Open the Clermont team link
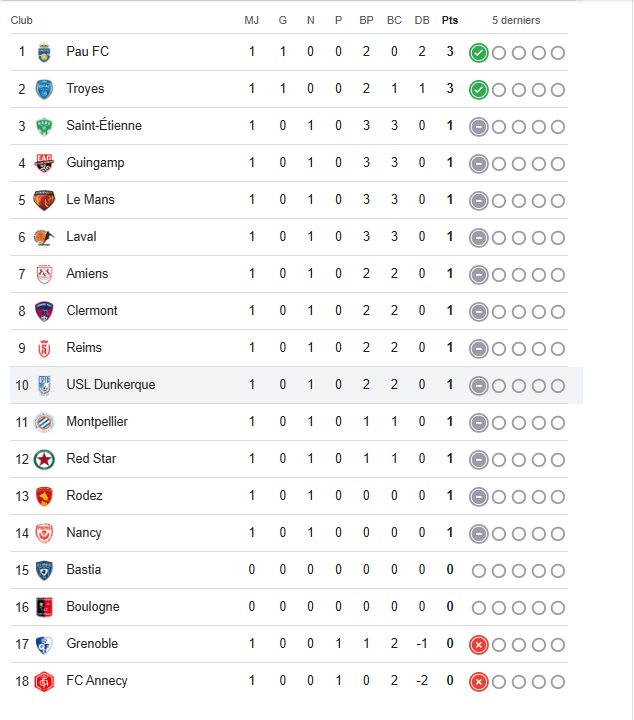The height and width of the screenshot is (720, 634). click(92, 311)
